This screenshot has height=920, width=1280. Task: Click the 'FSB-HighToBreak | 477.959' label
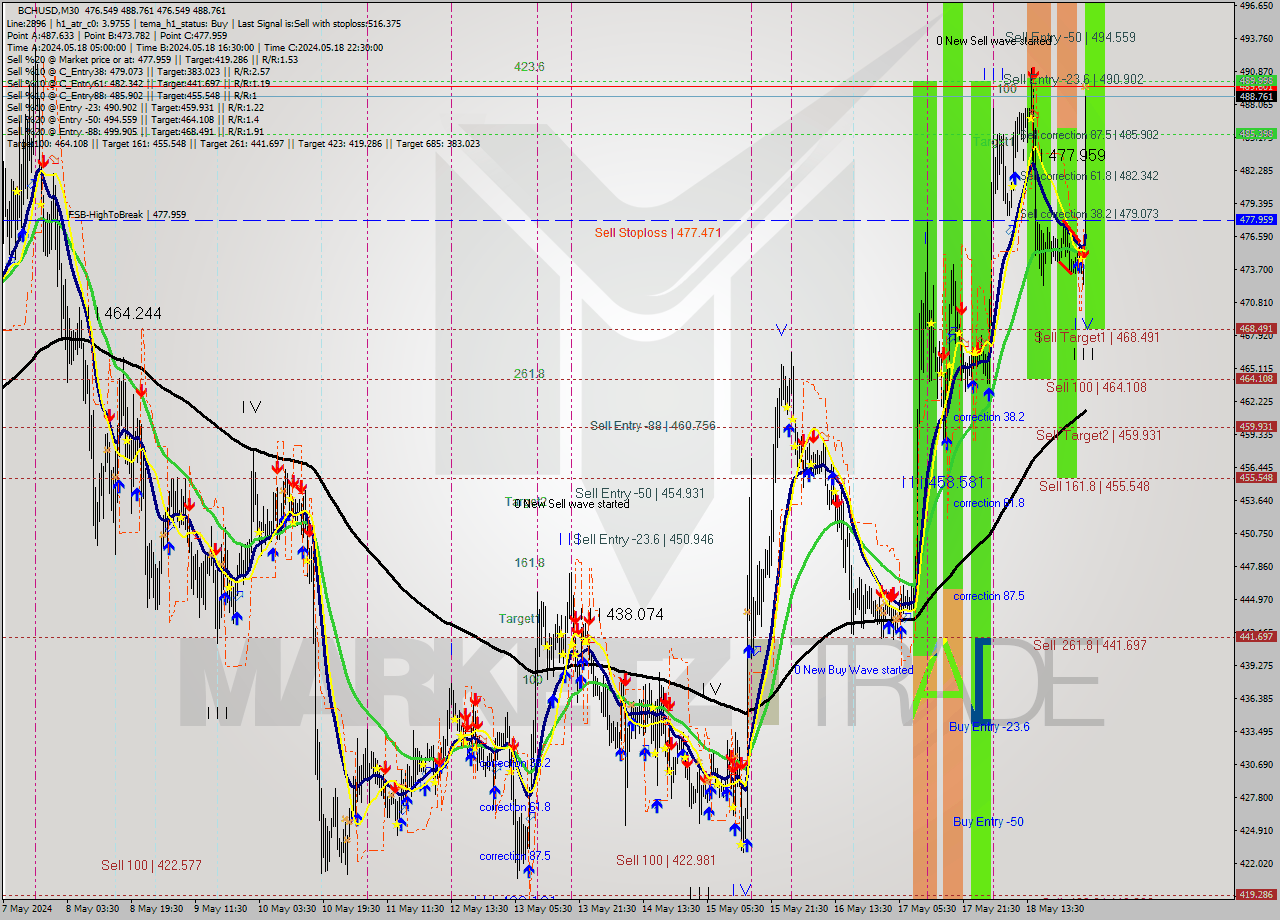127,215
